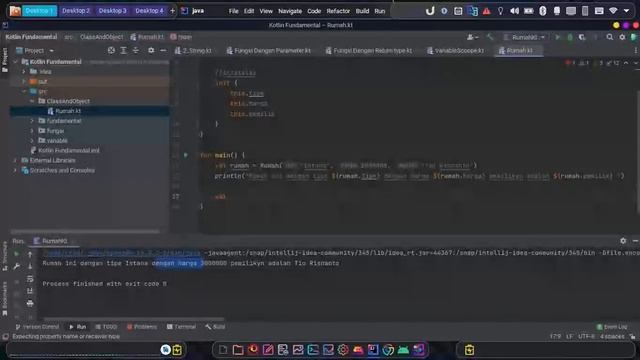Screen dimensions: 640x360
Task: Collapse the src folder
Action: tap(24, 91)
